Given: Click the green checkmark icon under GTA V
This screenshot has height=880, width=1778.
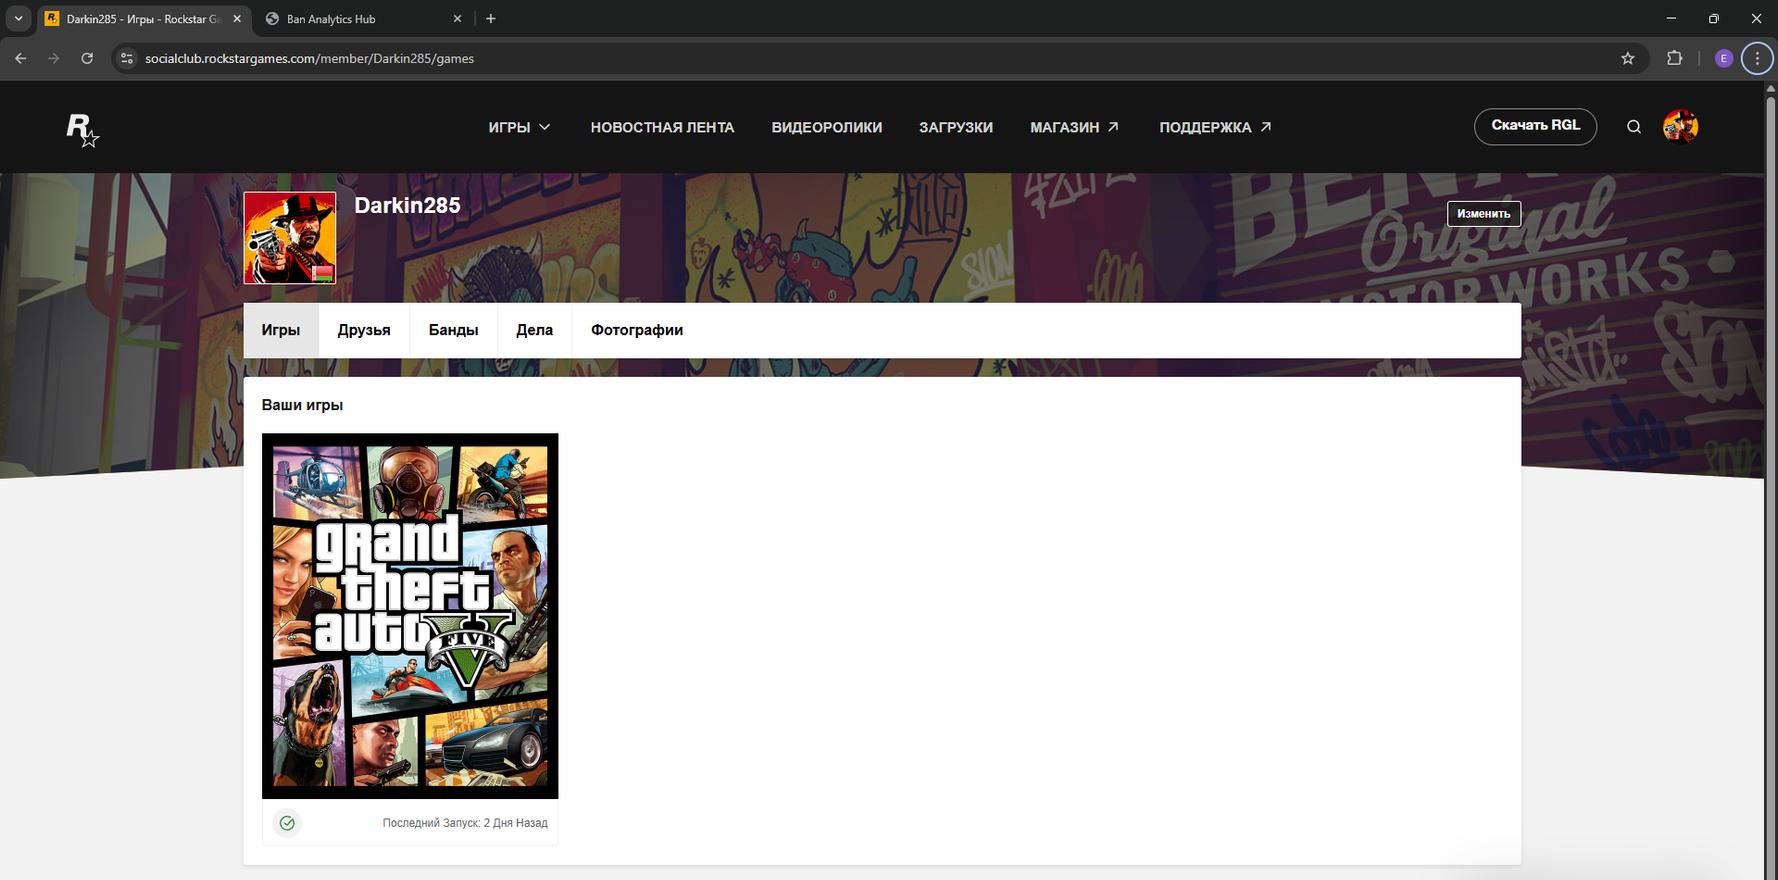Looking at the screenshot, I should pyautogui.click(x=287, y=823).
